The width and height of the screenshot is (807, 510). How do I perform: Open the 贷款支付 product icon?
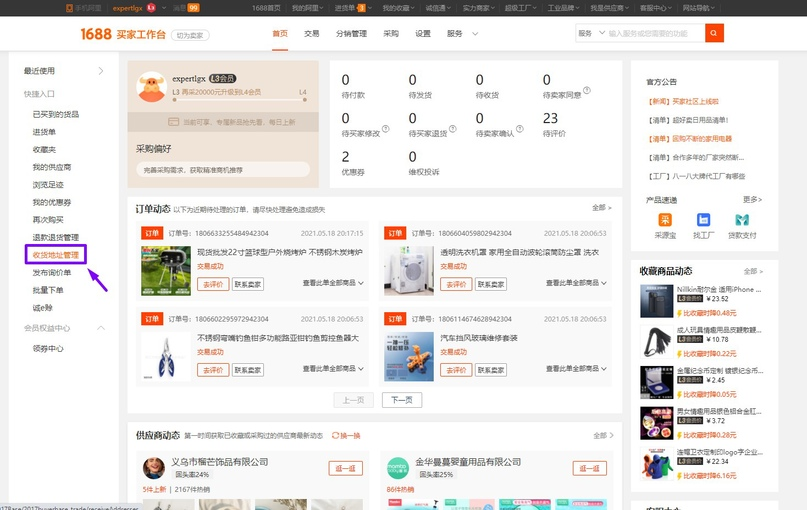742,220
